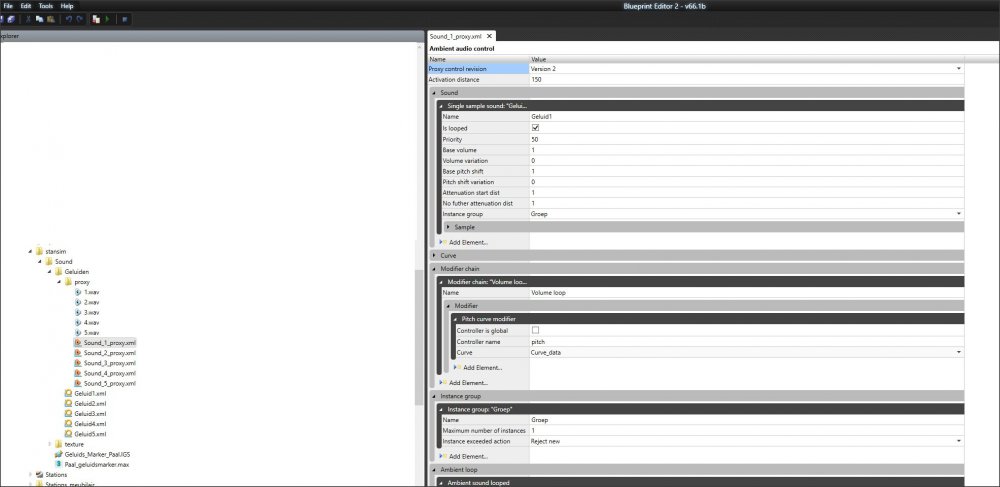Expand the Sample section
Screen dimensions: 1000x487
pyautogui.click(x=448, y=227)
